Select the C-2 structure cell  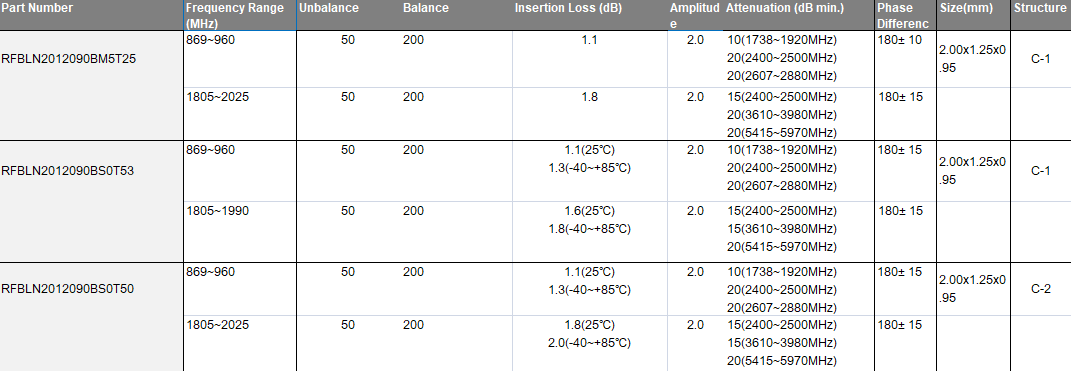point(1040,288)
